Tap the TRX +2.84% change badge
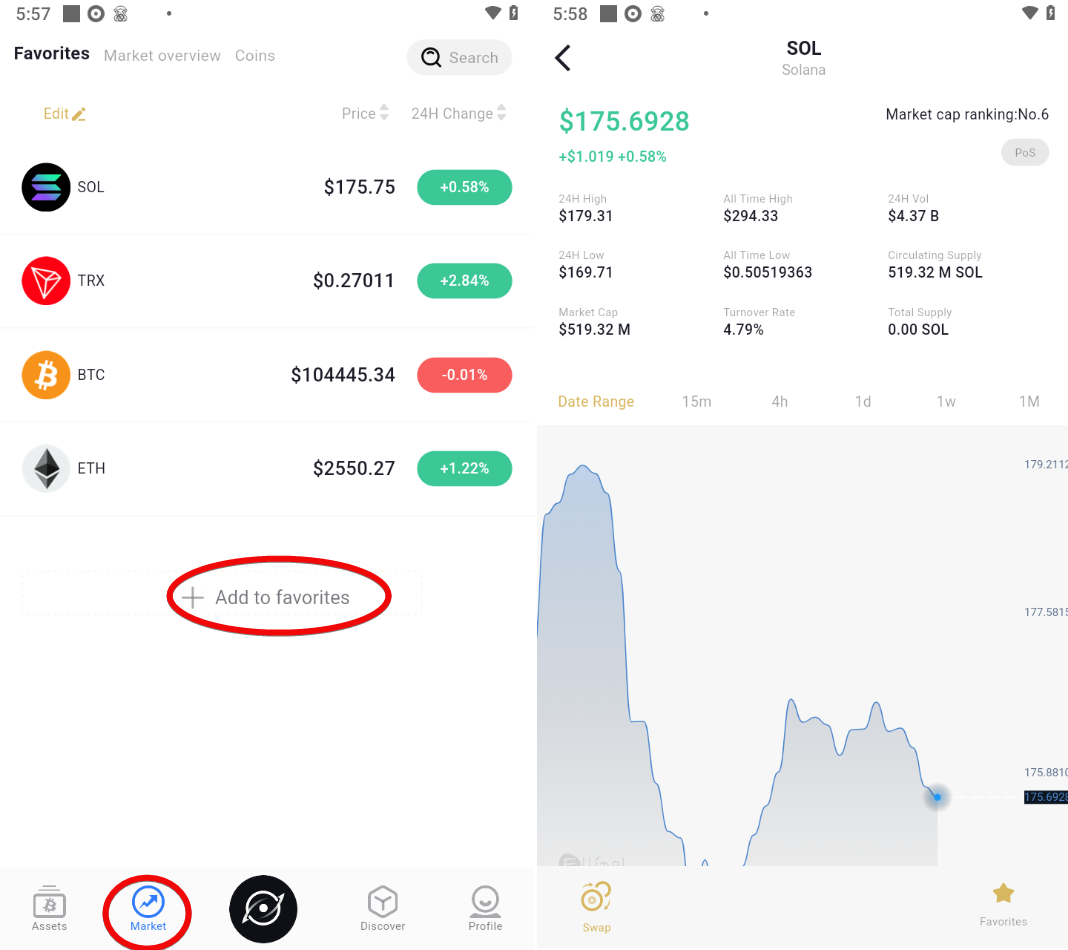This screenshot has height=950, width=1068. [x=465, y=281]
